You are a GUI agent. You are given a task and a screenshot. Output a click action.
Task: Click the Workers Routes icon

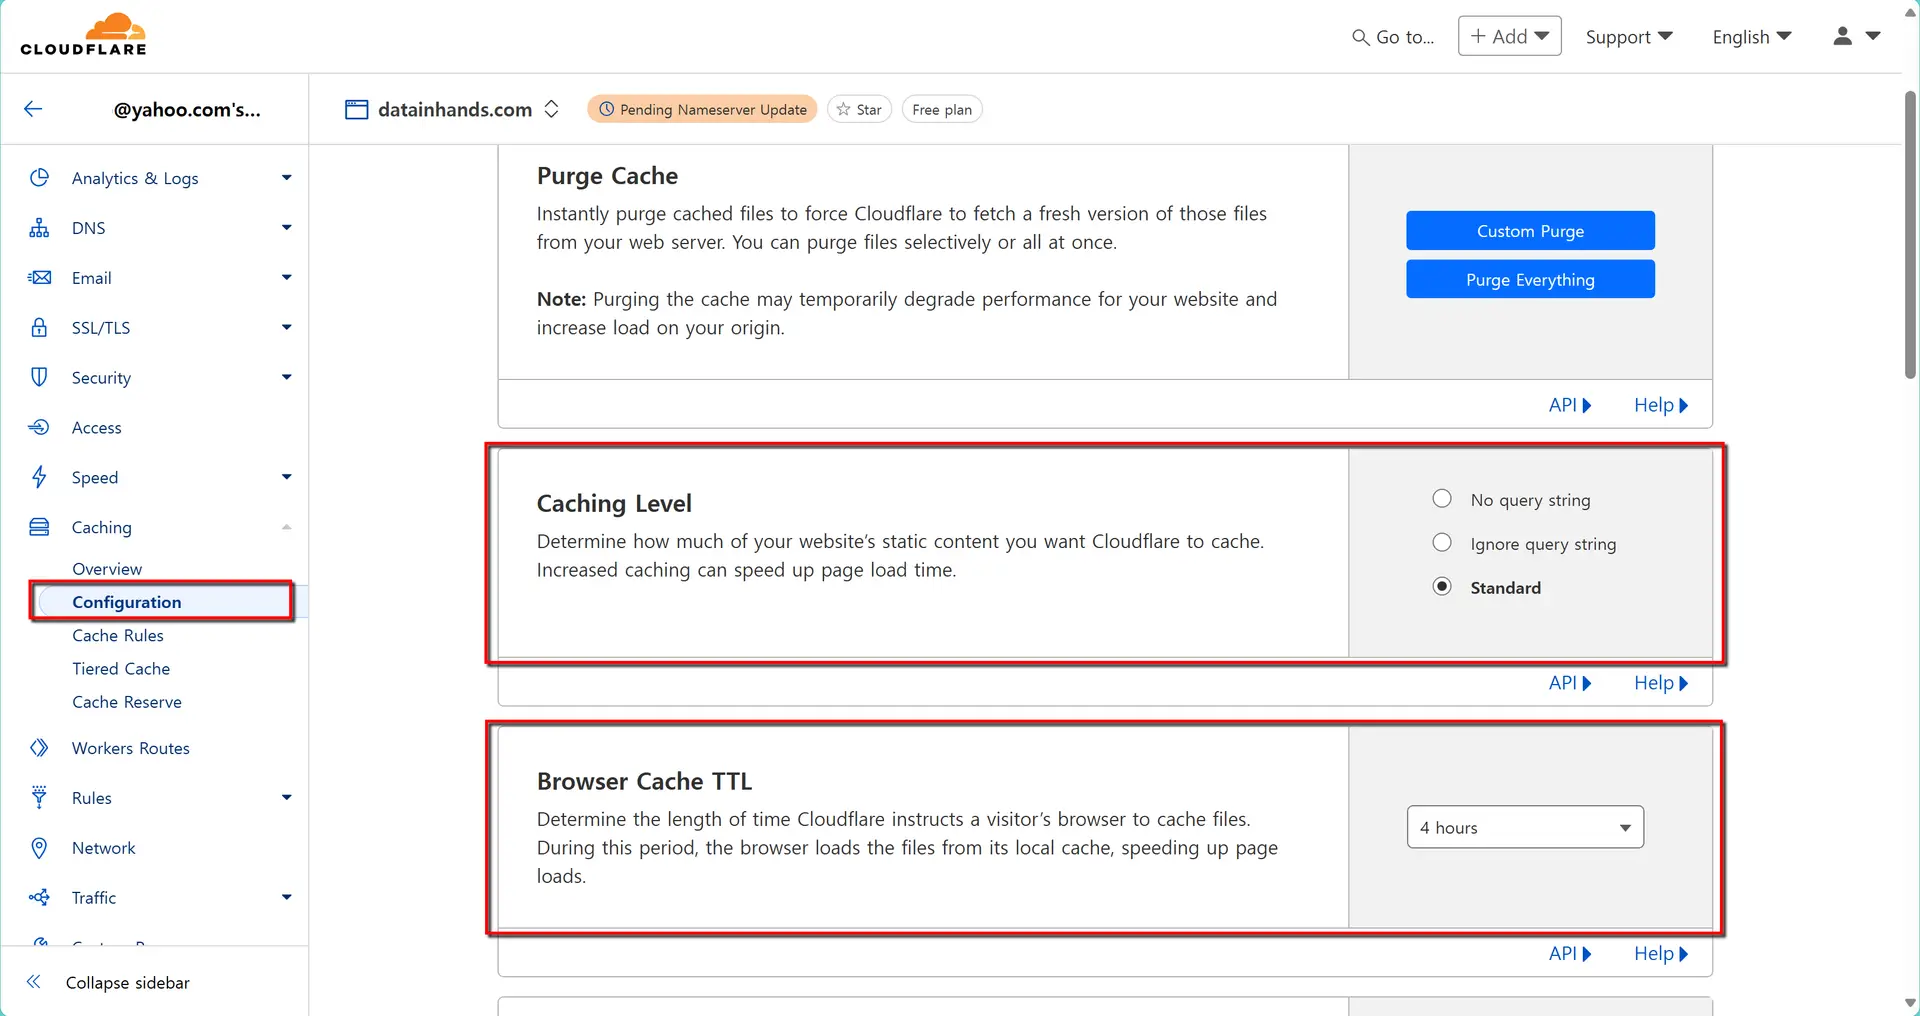click(x=39, y=748)
